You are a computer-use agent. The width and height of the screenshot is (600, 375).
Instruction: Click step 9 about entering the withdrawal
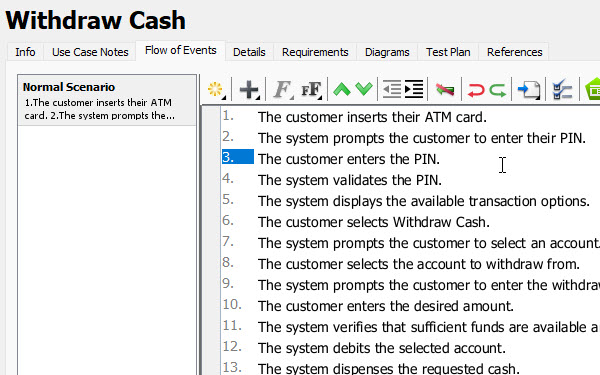[429, 285]
